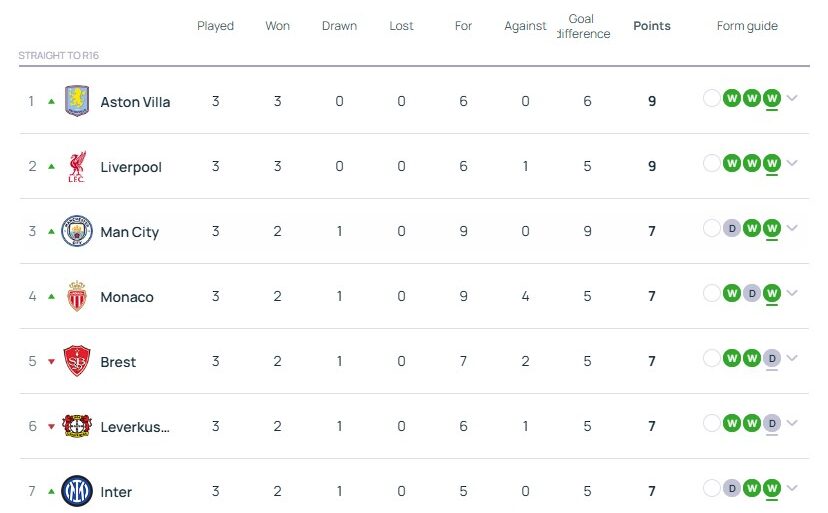Expand Monaco's row details chevron

[x=793, y=293]
